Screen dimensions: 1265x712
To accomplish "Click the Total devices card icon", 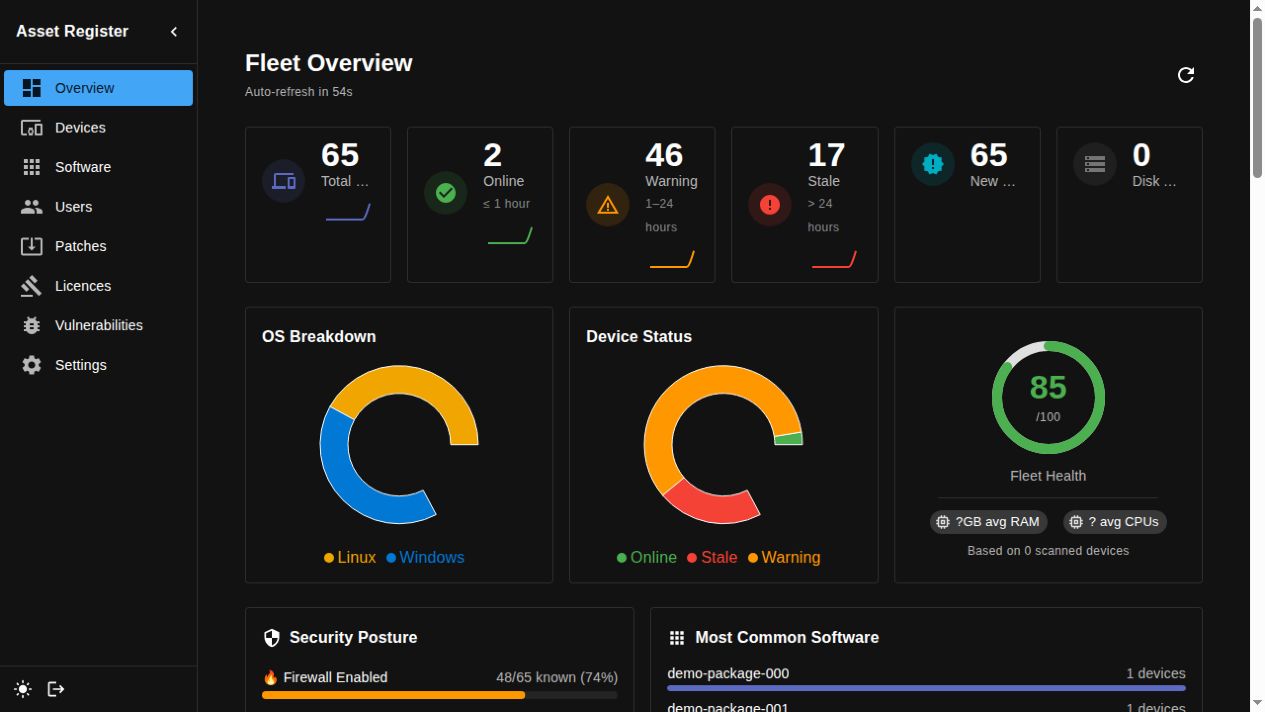I will pos(284,181).
